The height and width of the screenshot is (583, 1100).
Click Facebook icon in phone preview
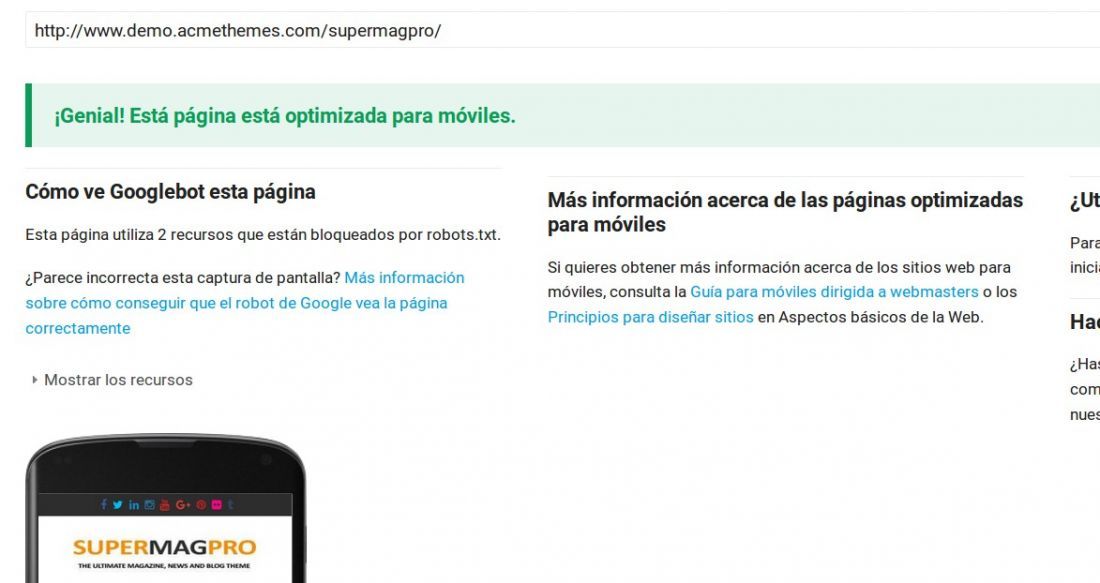(x=104, y=504)
